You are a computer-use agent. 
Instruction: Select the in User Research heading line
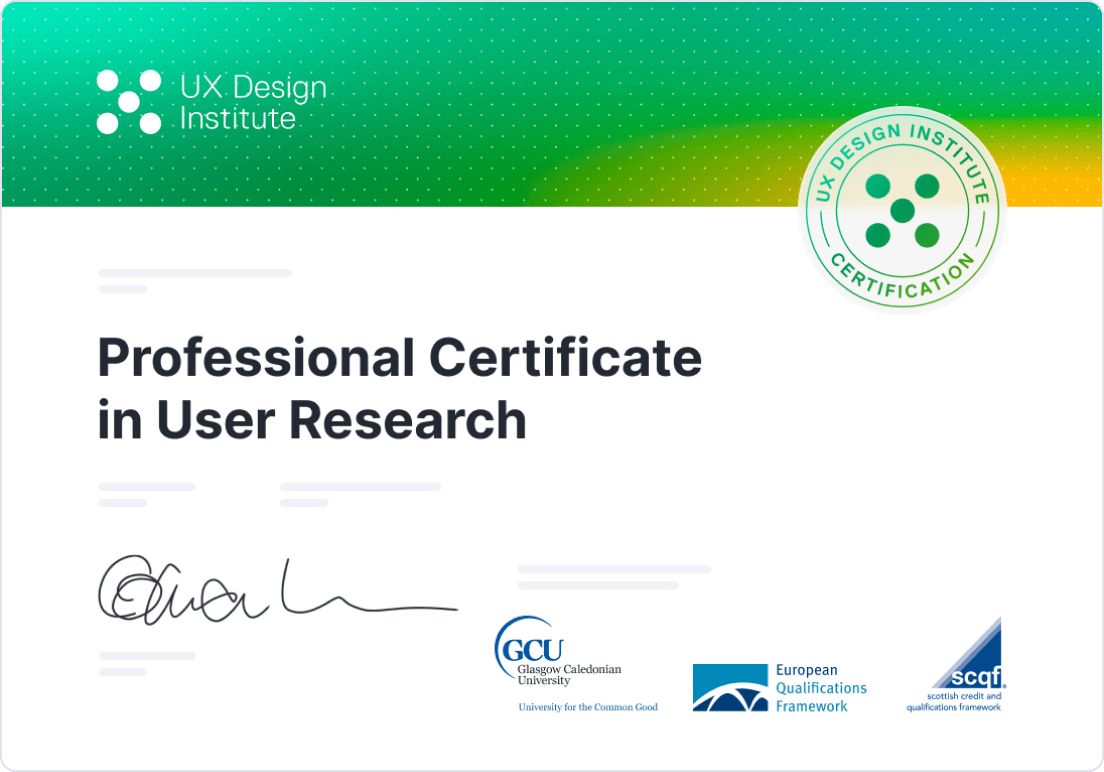310,420
